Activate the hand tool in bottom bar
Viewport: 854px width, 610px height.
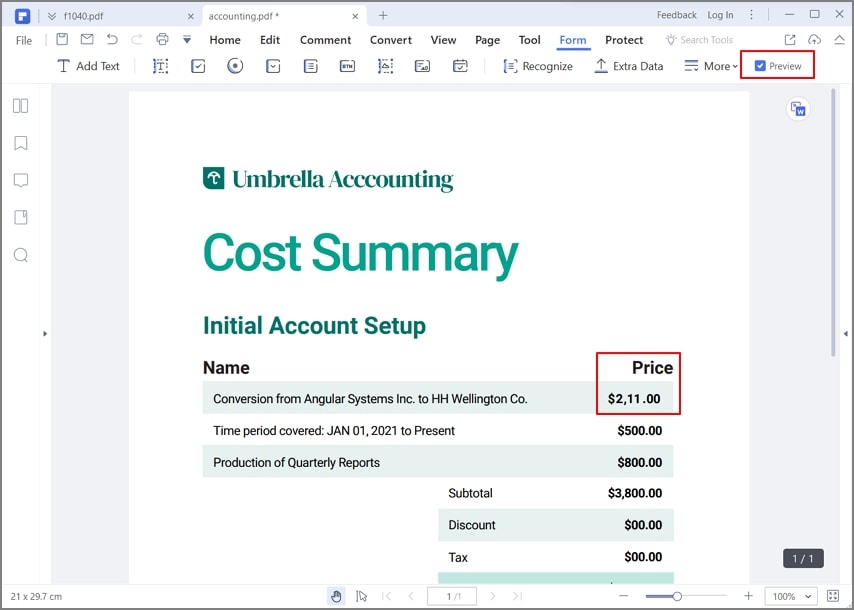coord(336,596)
